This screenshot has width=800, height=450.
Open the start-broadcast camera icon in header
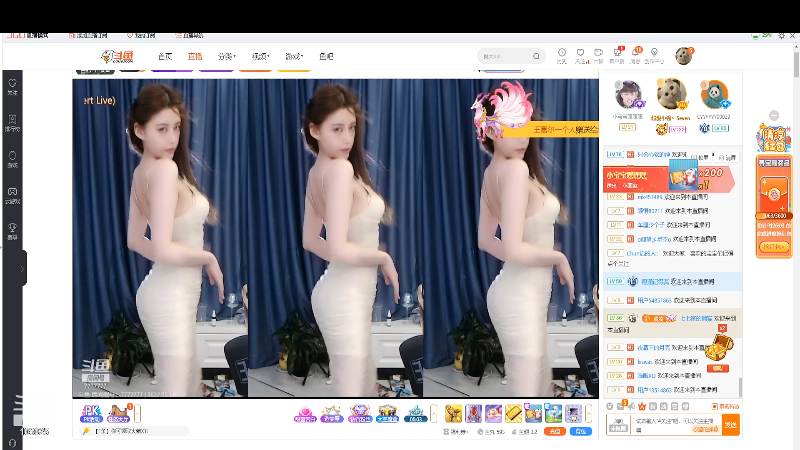pos(598,55)
